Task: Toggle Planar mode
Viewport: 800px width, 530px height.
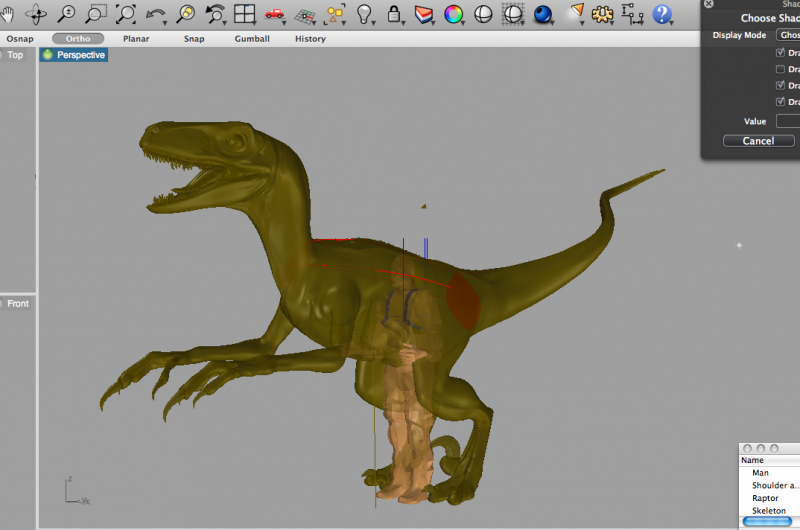Action: pos(136,39)
